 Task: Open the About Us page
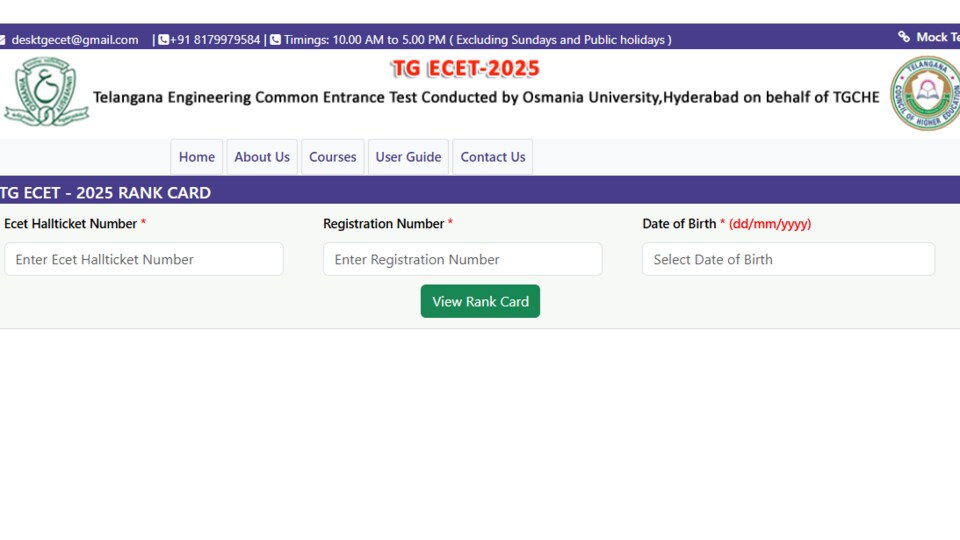(x=262, y=157)
